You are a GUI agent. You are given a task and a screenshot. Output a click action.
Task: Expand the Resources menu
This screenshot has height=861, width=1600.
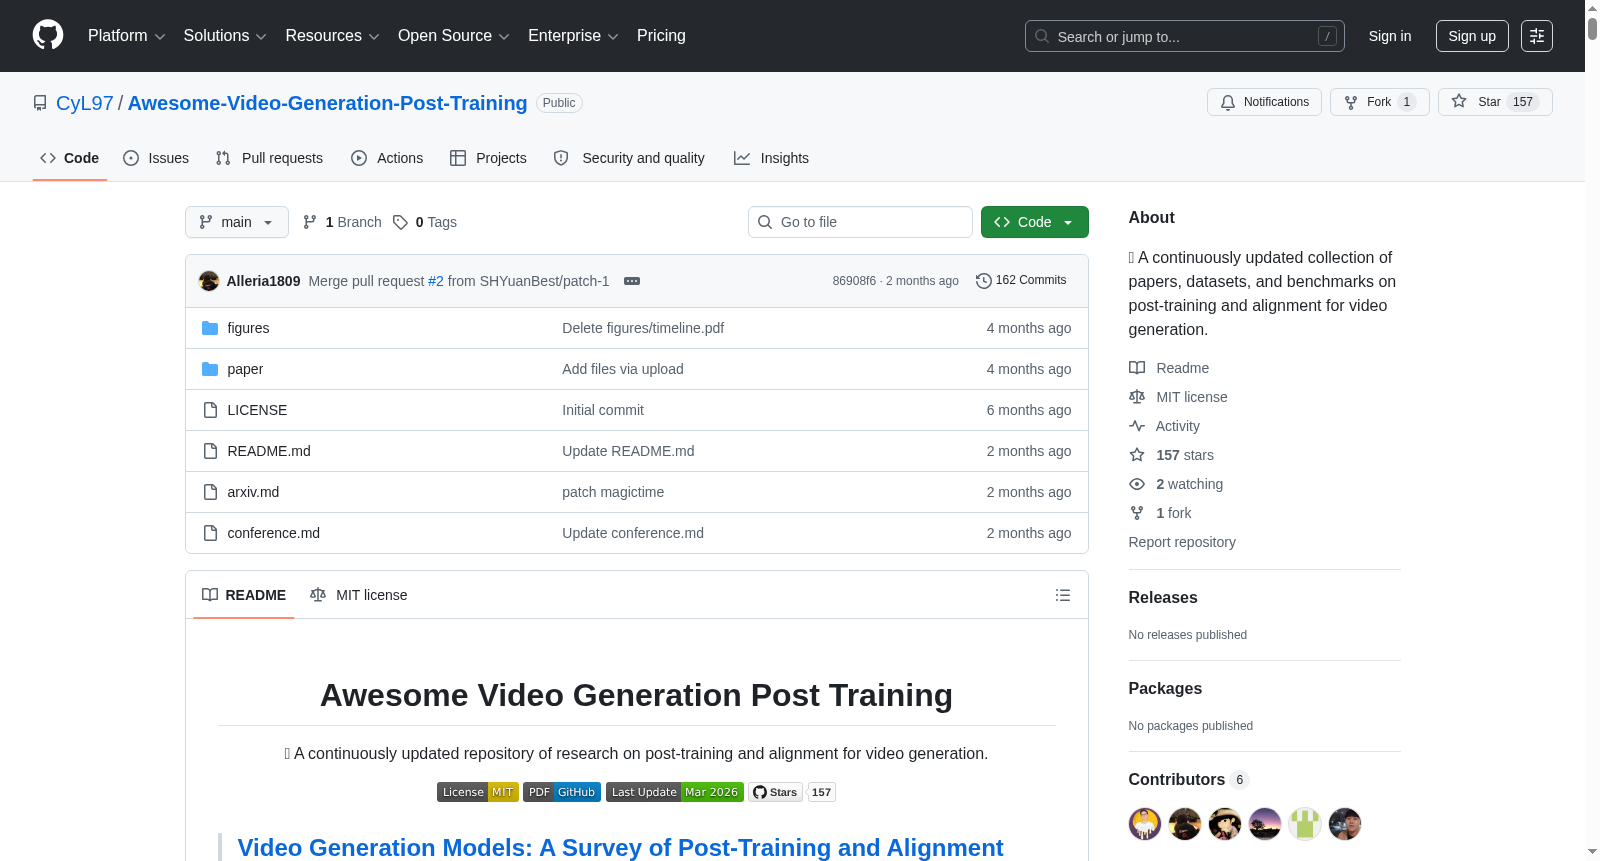[x=332, y=36]
